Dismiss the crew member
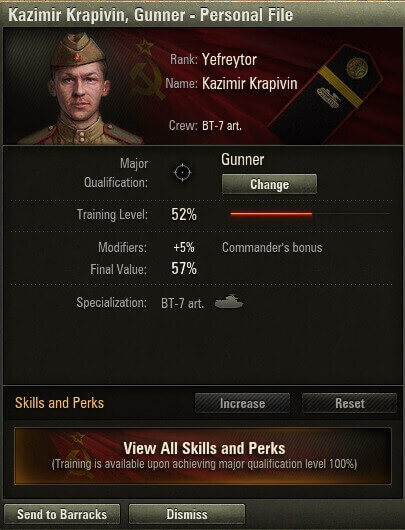Image resolution: width=405 pixels, height=530 pixels. point(187,514)
